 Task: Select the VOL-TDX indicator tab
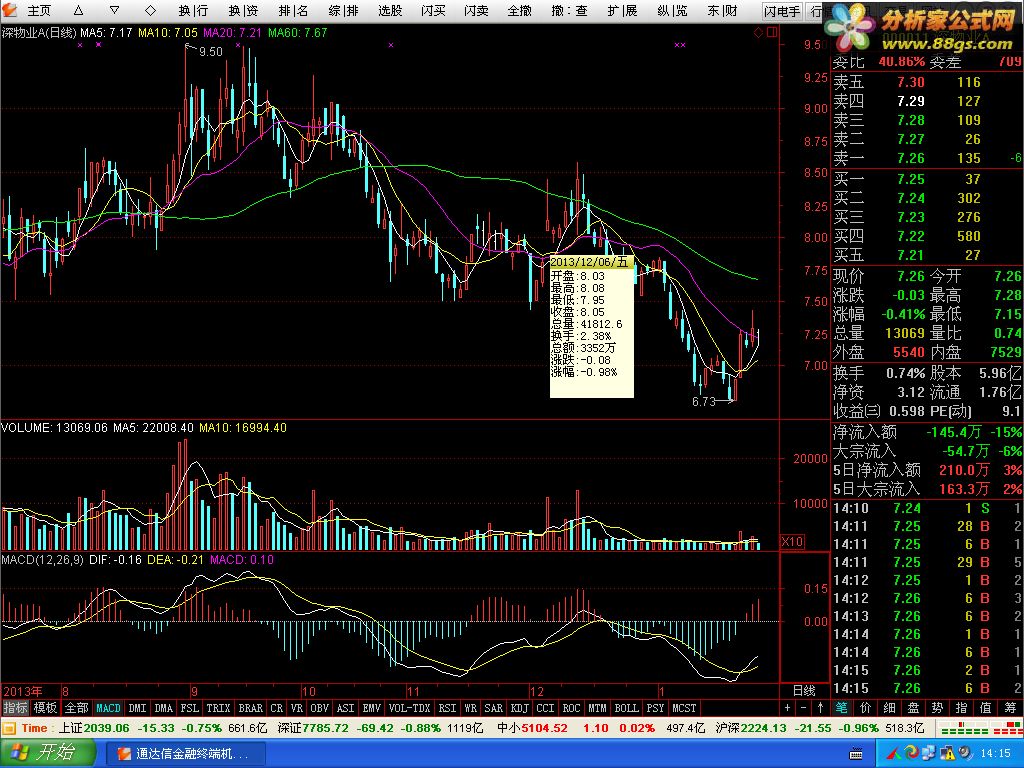(409, 708)
